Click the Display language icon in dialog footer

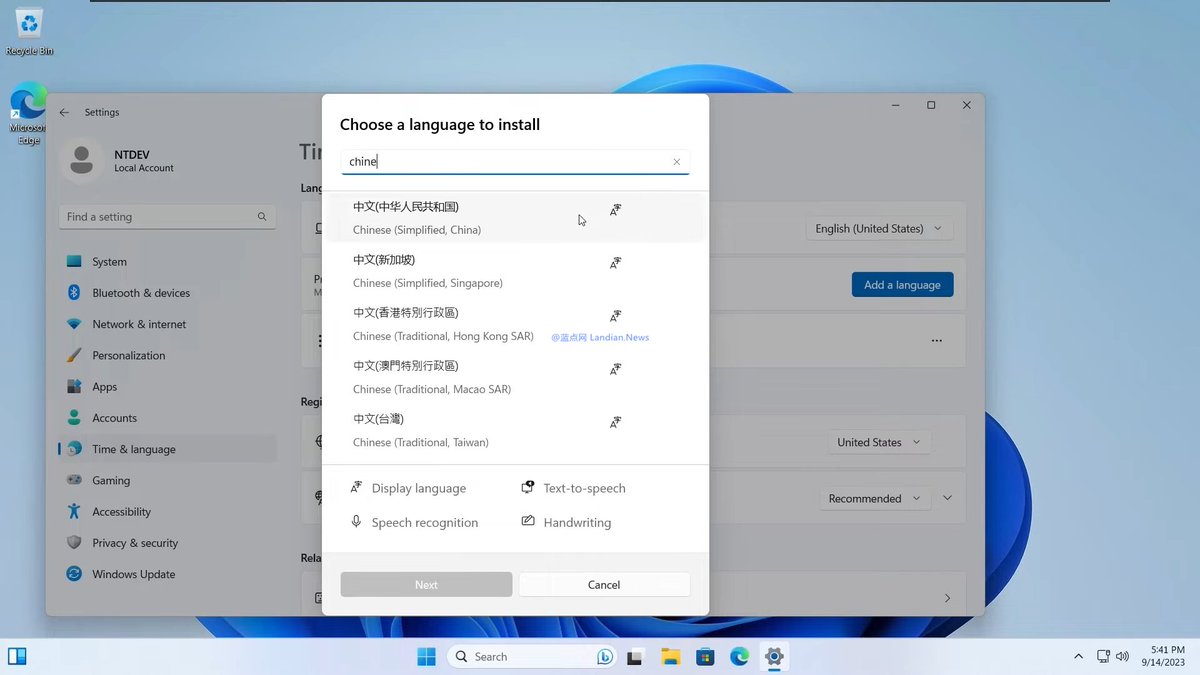tap(356, 488)
